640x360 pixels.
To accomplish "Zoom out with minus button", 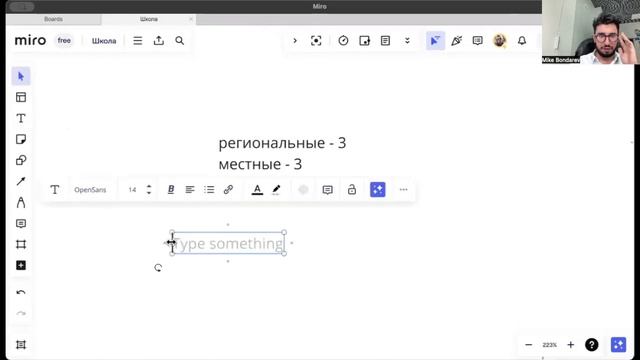I will [529, 345].
